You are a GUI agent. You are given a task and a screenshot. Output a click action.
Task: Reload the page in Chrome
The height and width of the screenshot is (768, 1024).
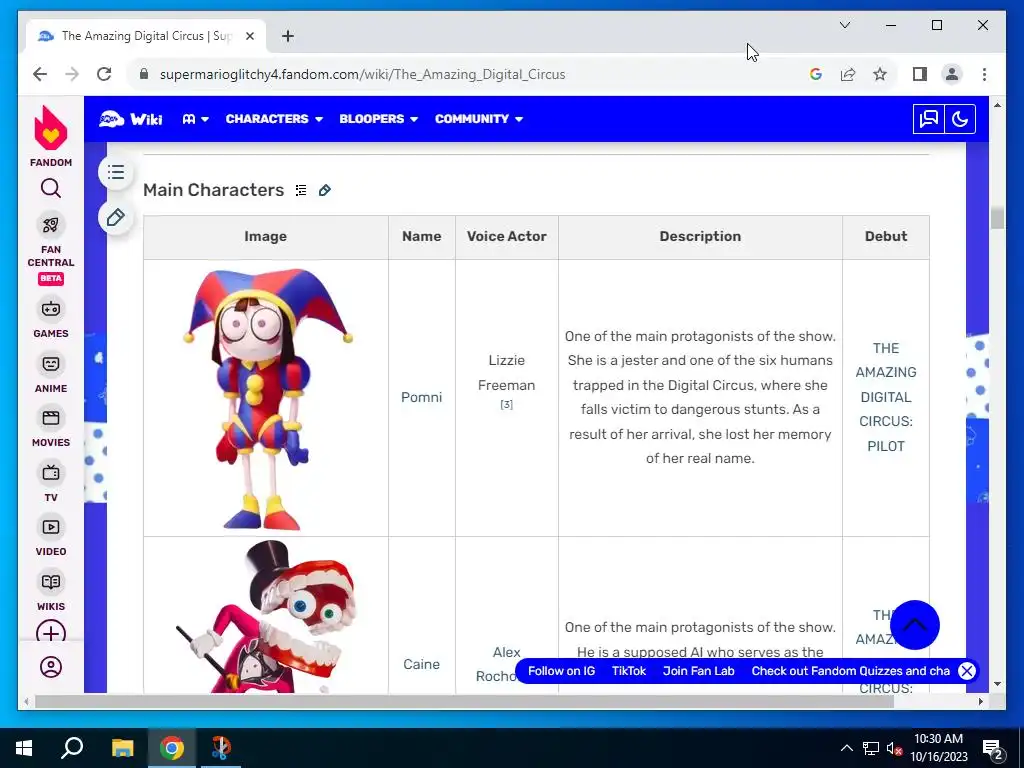pos(104,74)
